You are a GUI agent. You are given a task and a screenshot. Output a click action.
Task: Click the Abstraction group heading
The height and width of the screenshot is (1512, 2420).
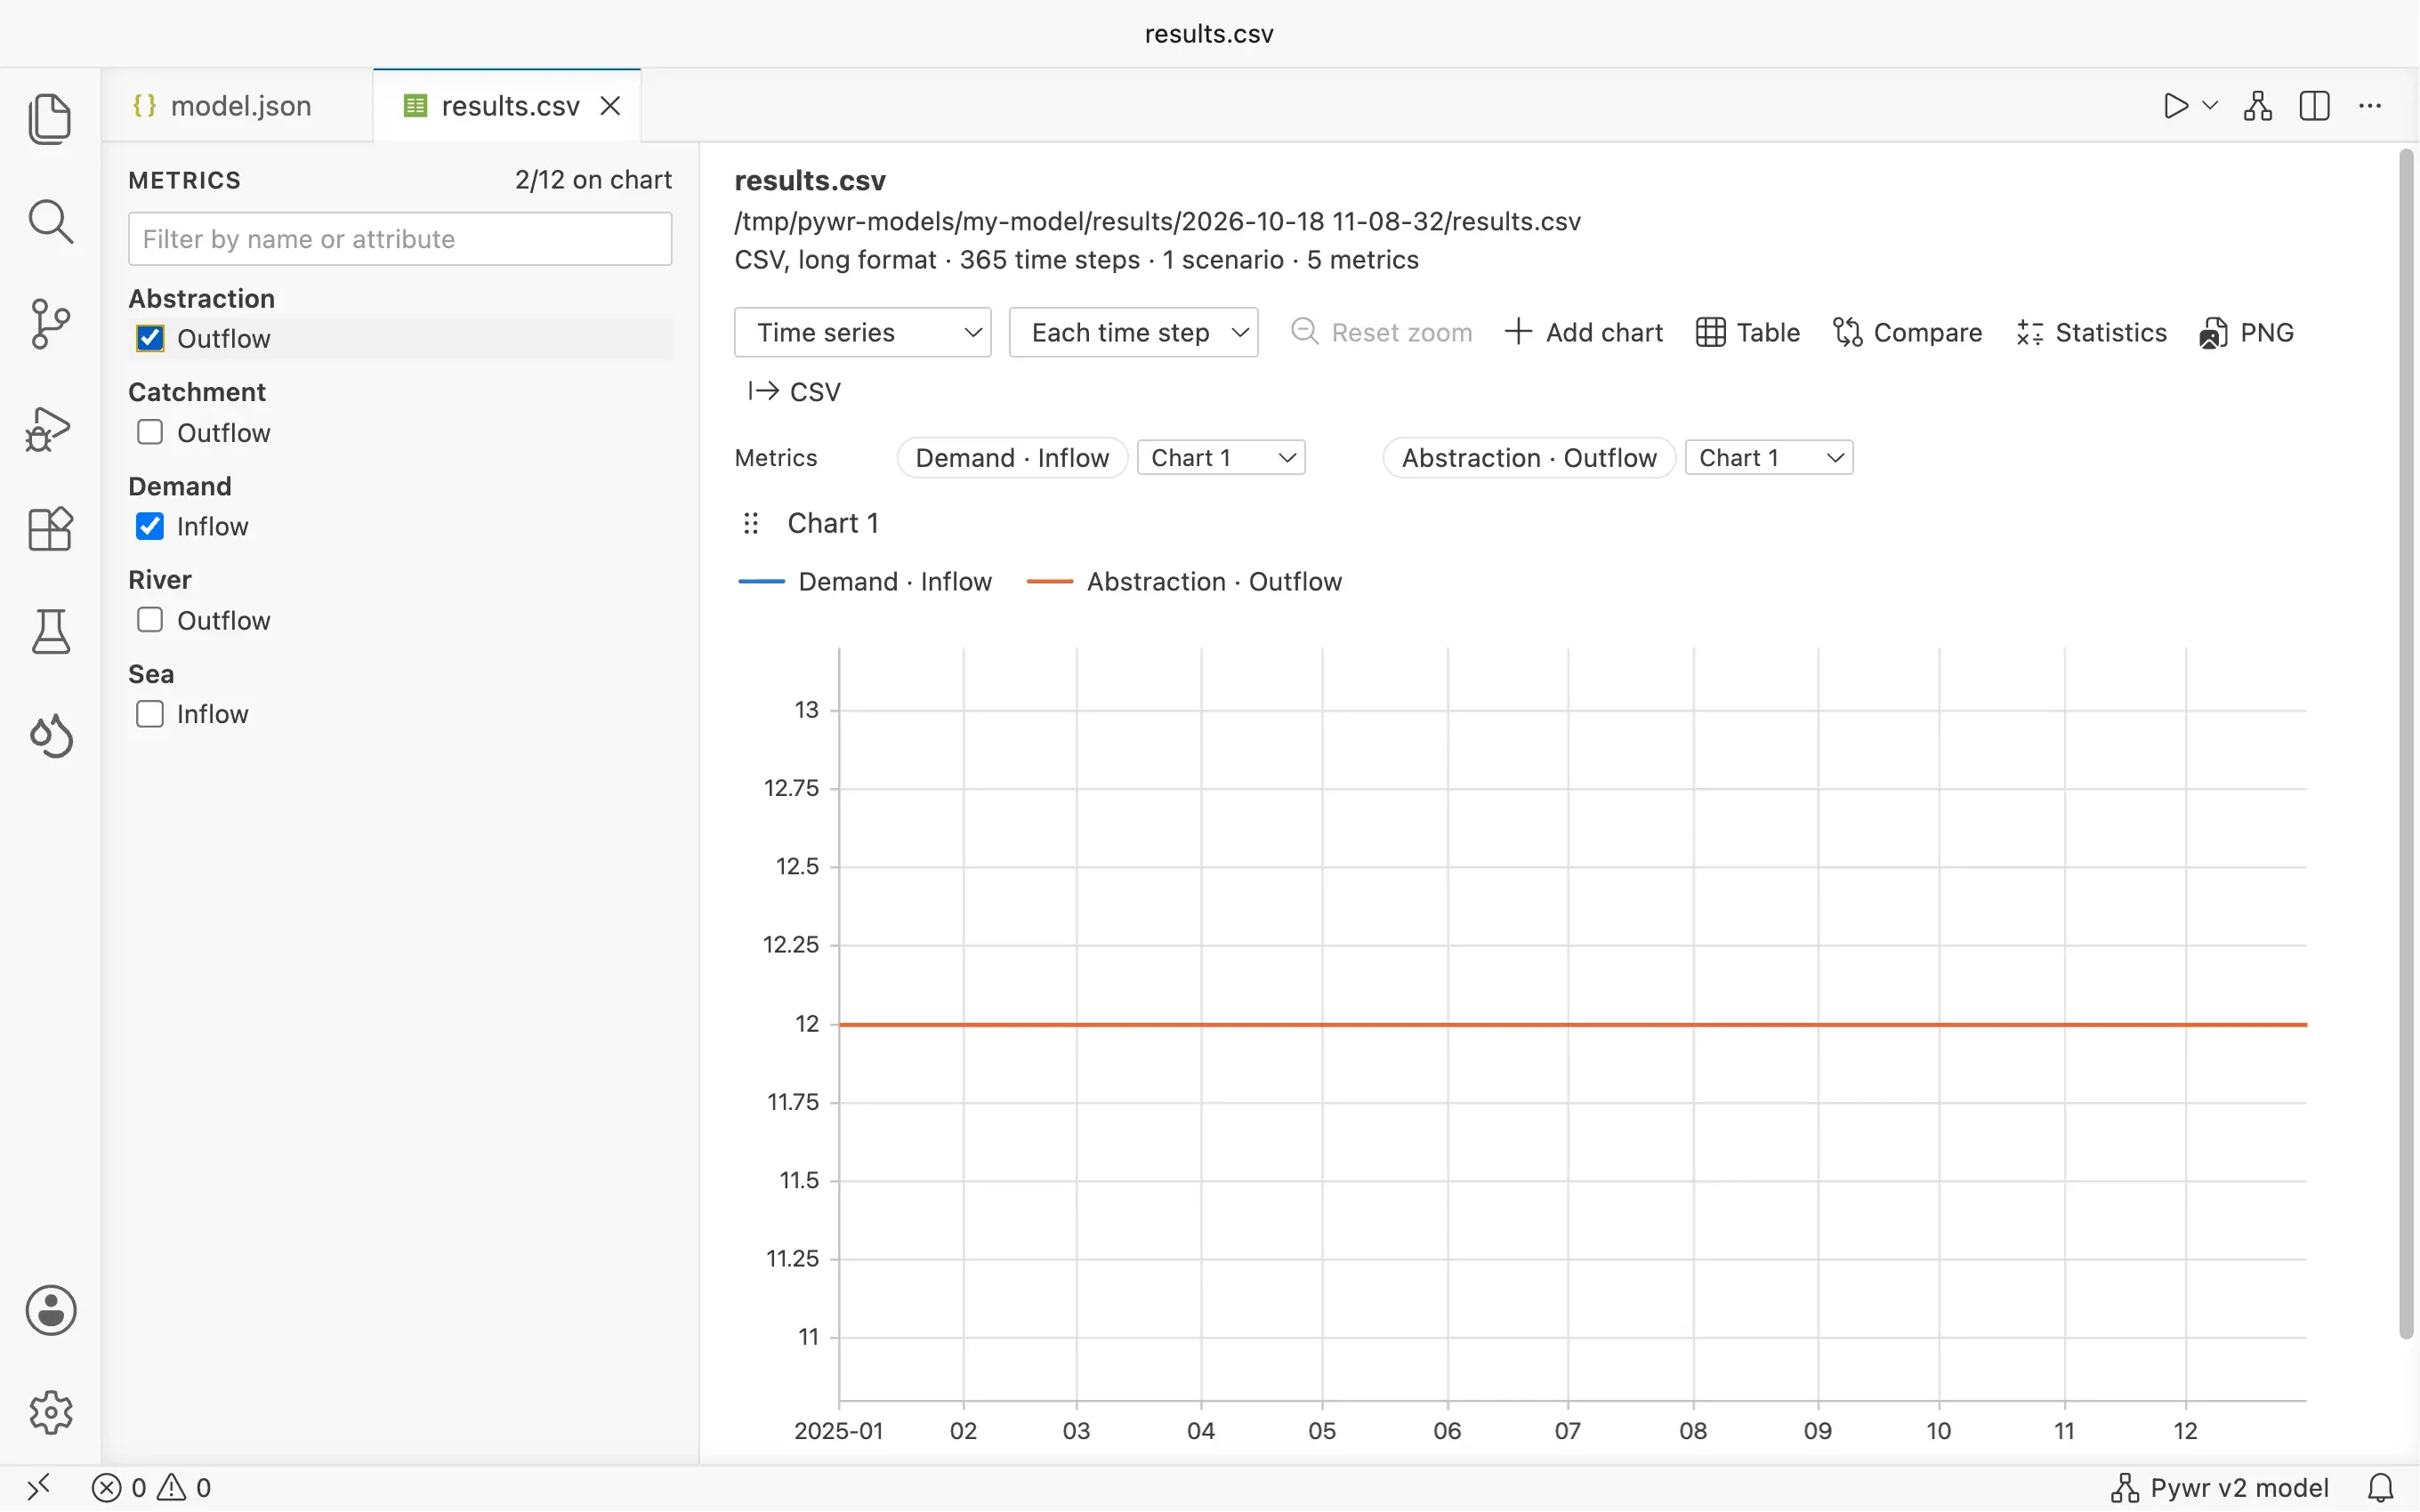click(202, 299)
